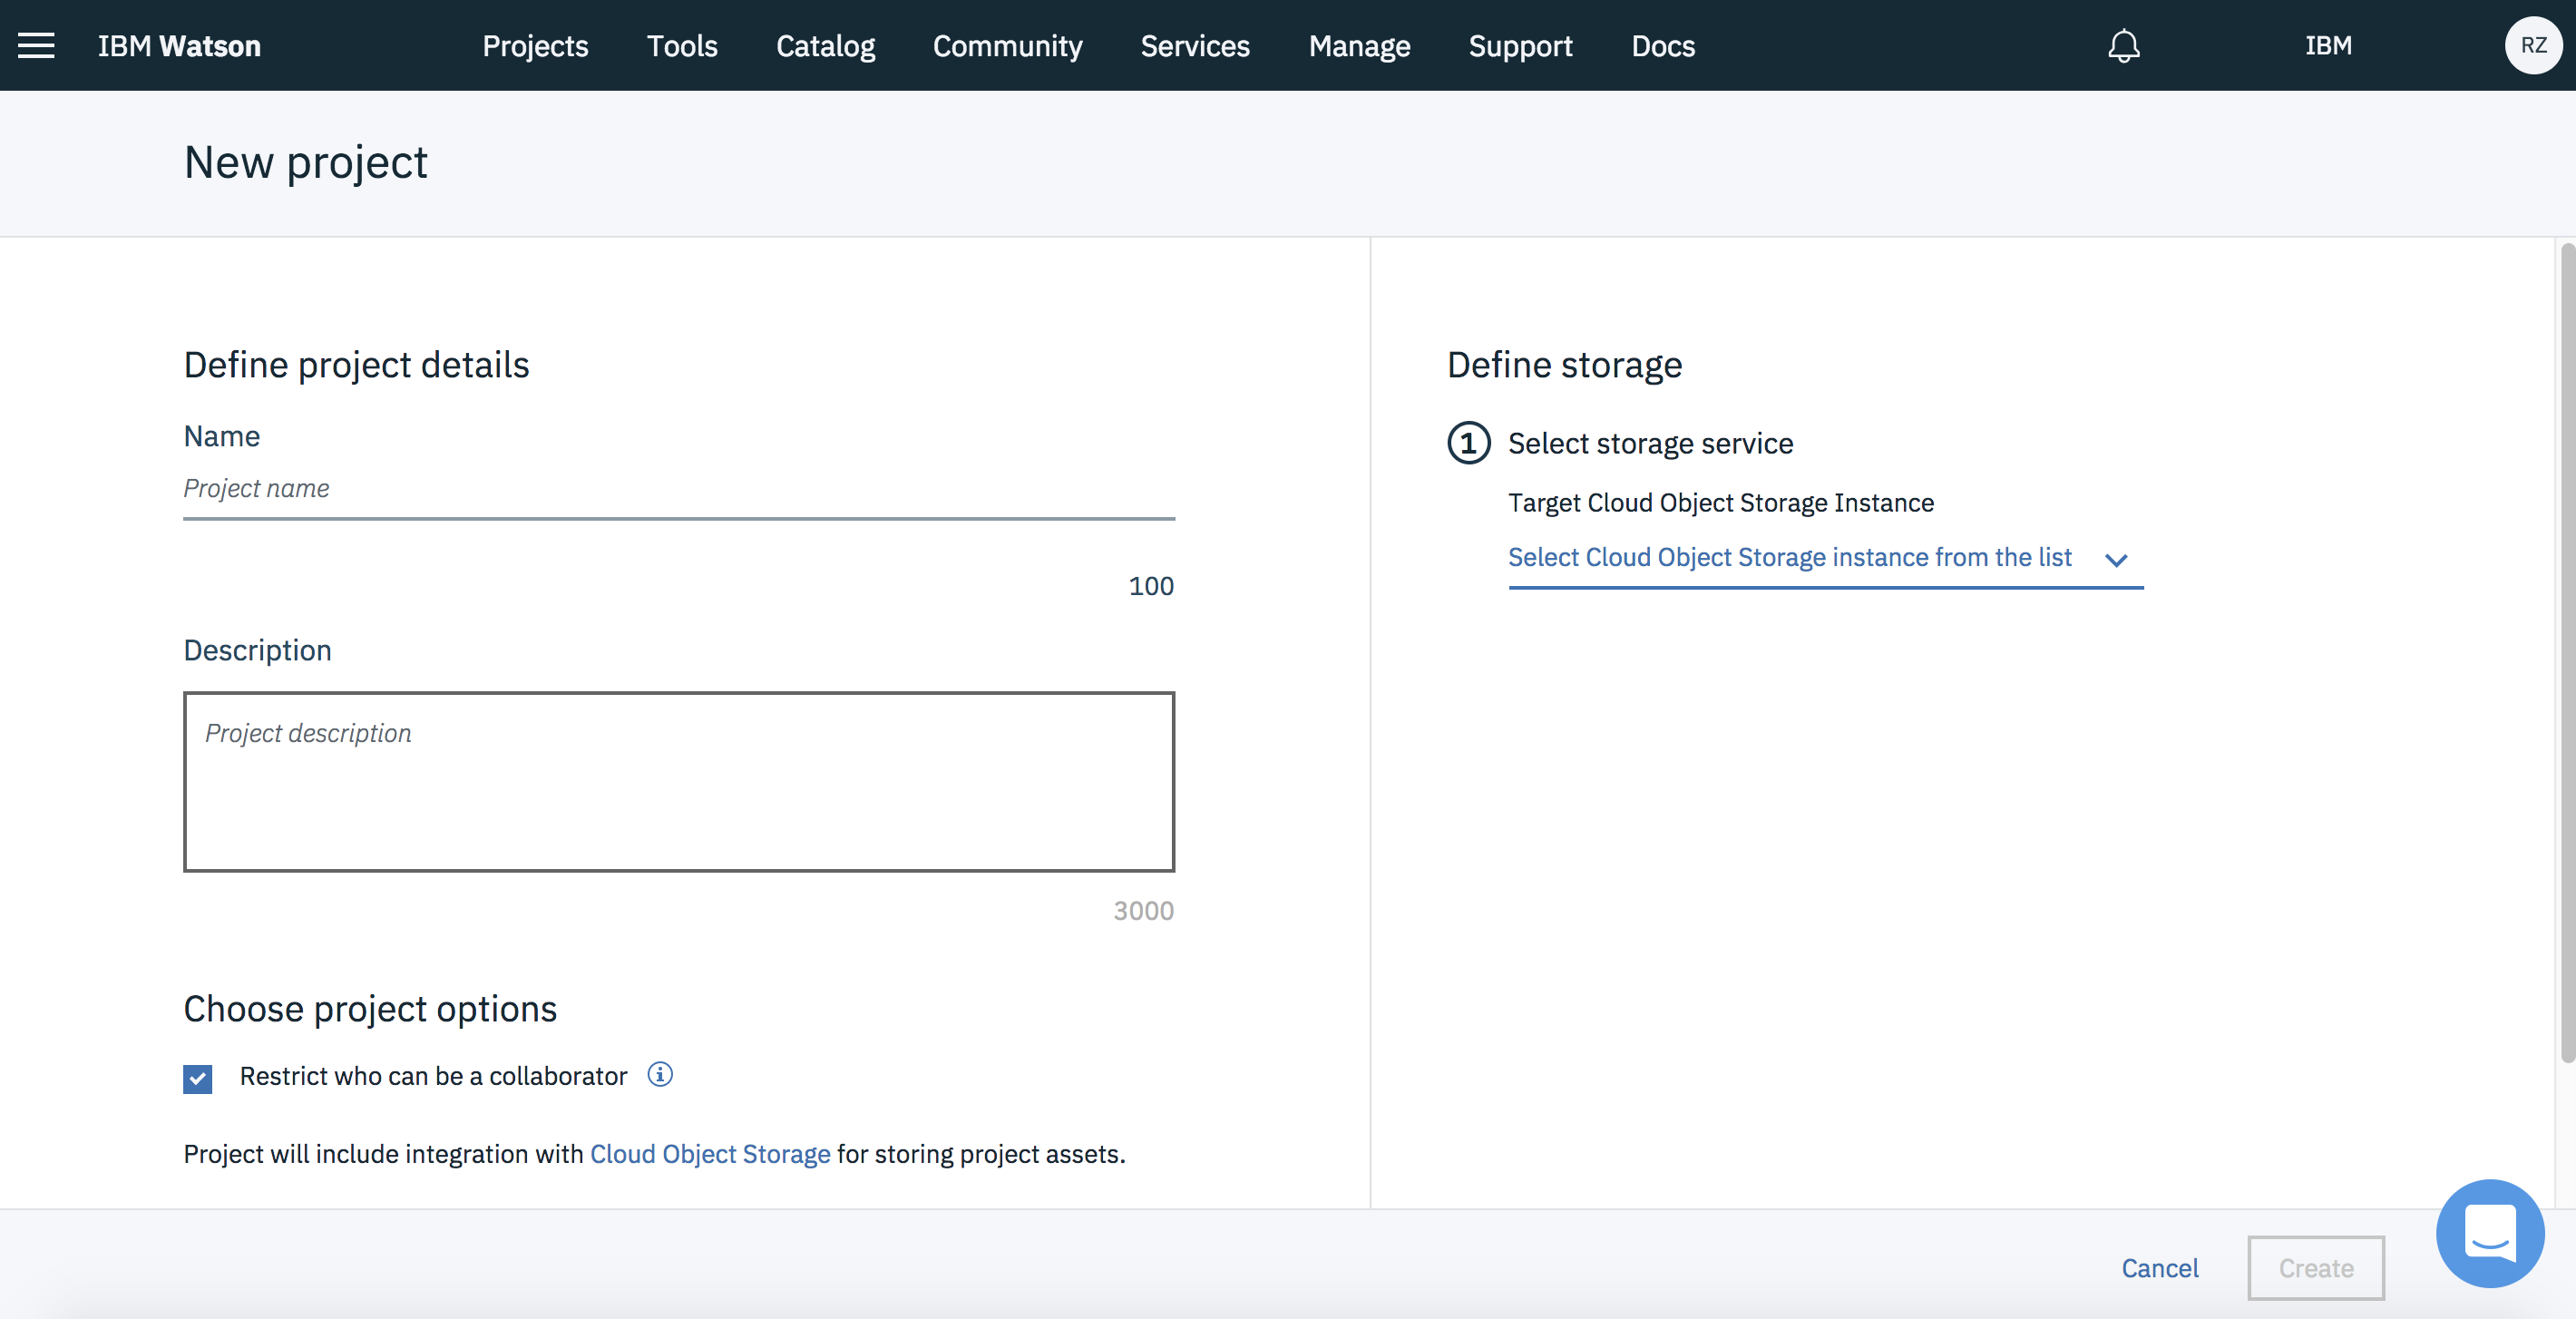This screenshot has height=1319, width=2576.
Task: Open the RZ user avatar menu
Action: pos(2532,46)
